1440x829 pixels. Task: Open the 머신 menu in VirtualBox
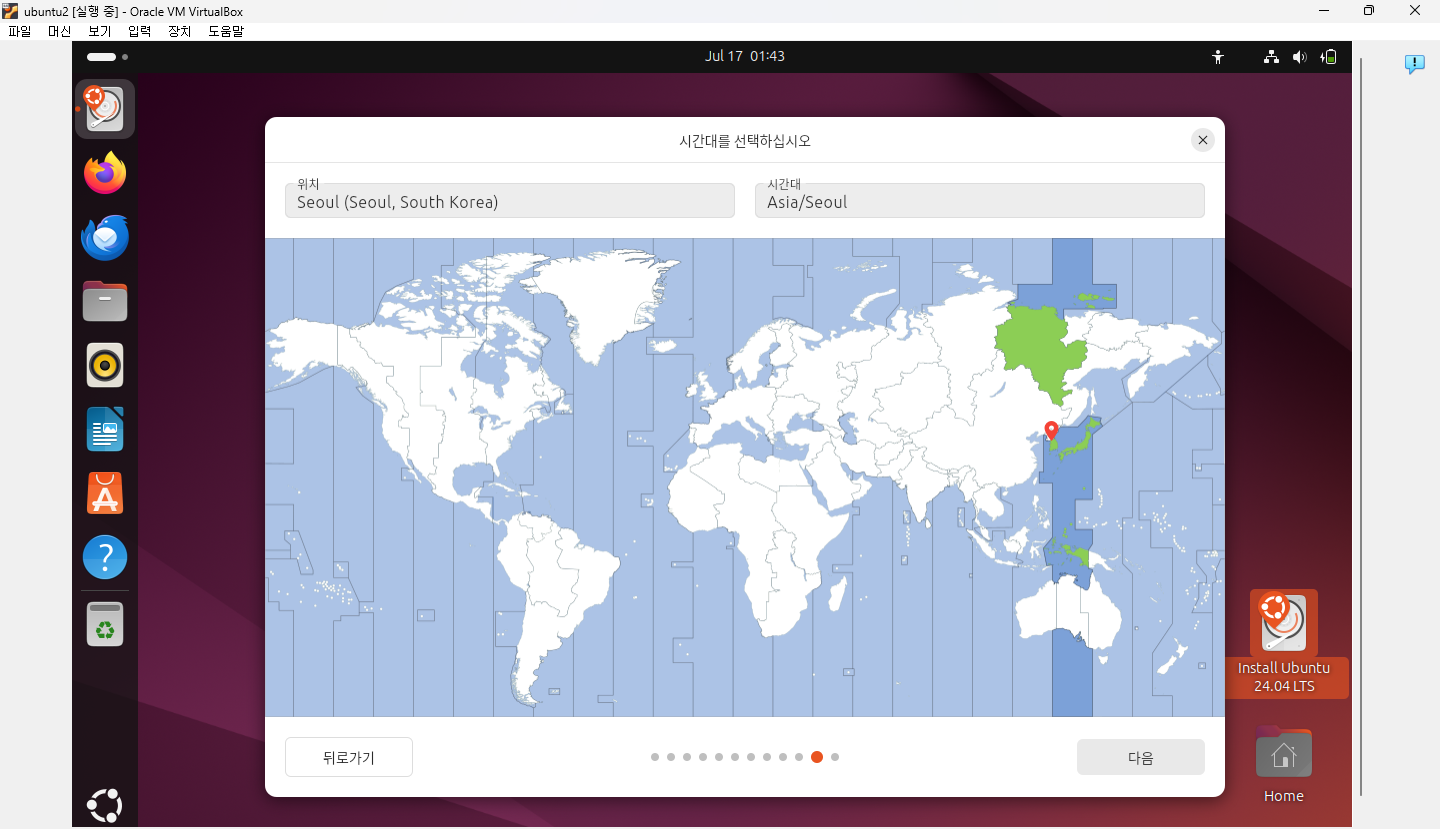coord(60,31)
